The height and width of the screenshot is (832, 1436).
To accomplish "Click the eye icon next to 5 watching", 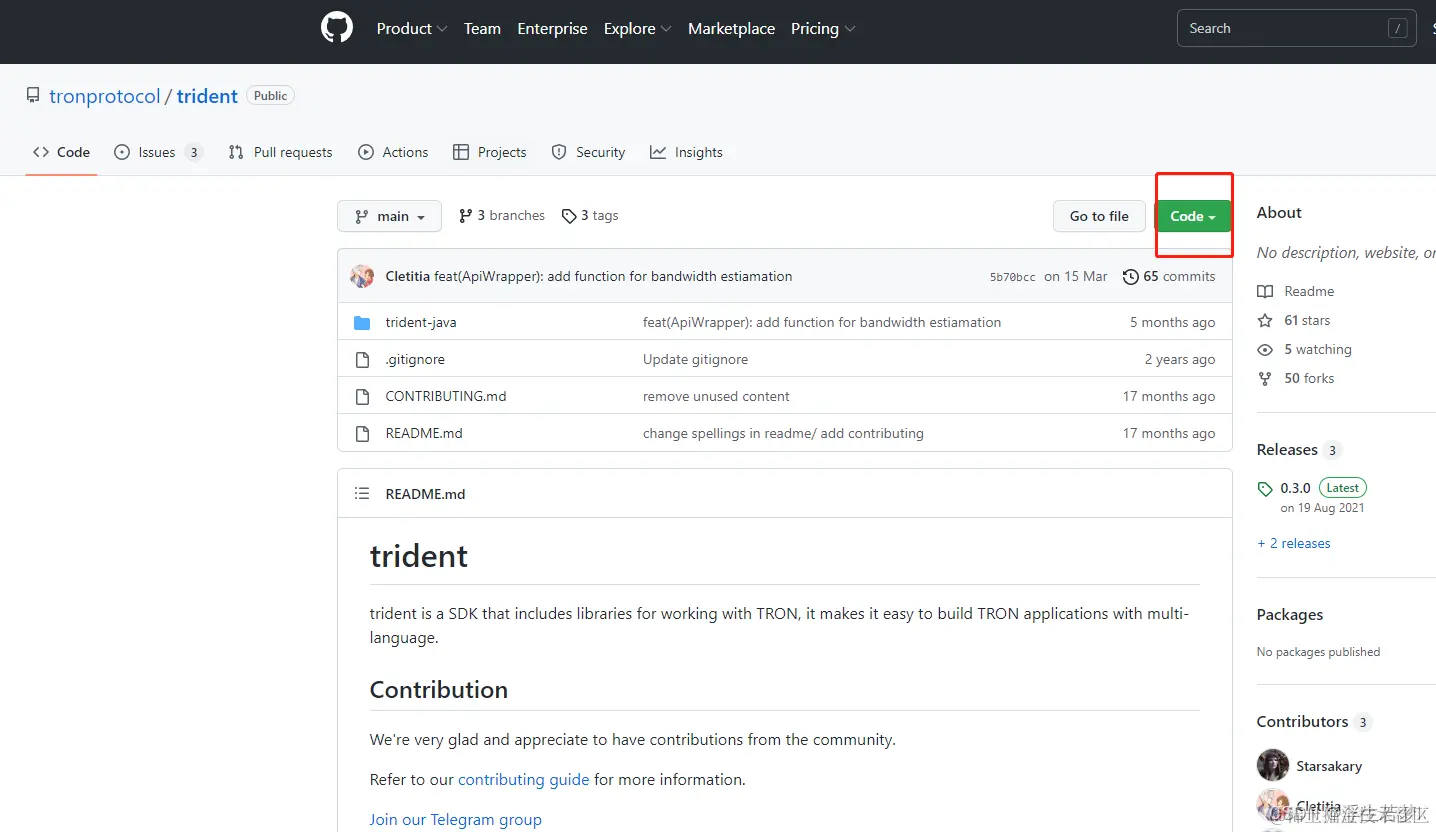I will pyautogui.click(x=1264, y=349).
